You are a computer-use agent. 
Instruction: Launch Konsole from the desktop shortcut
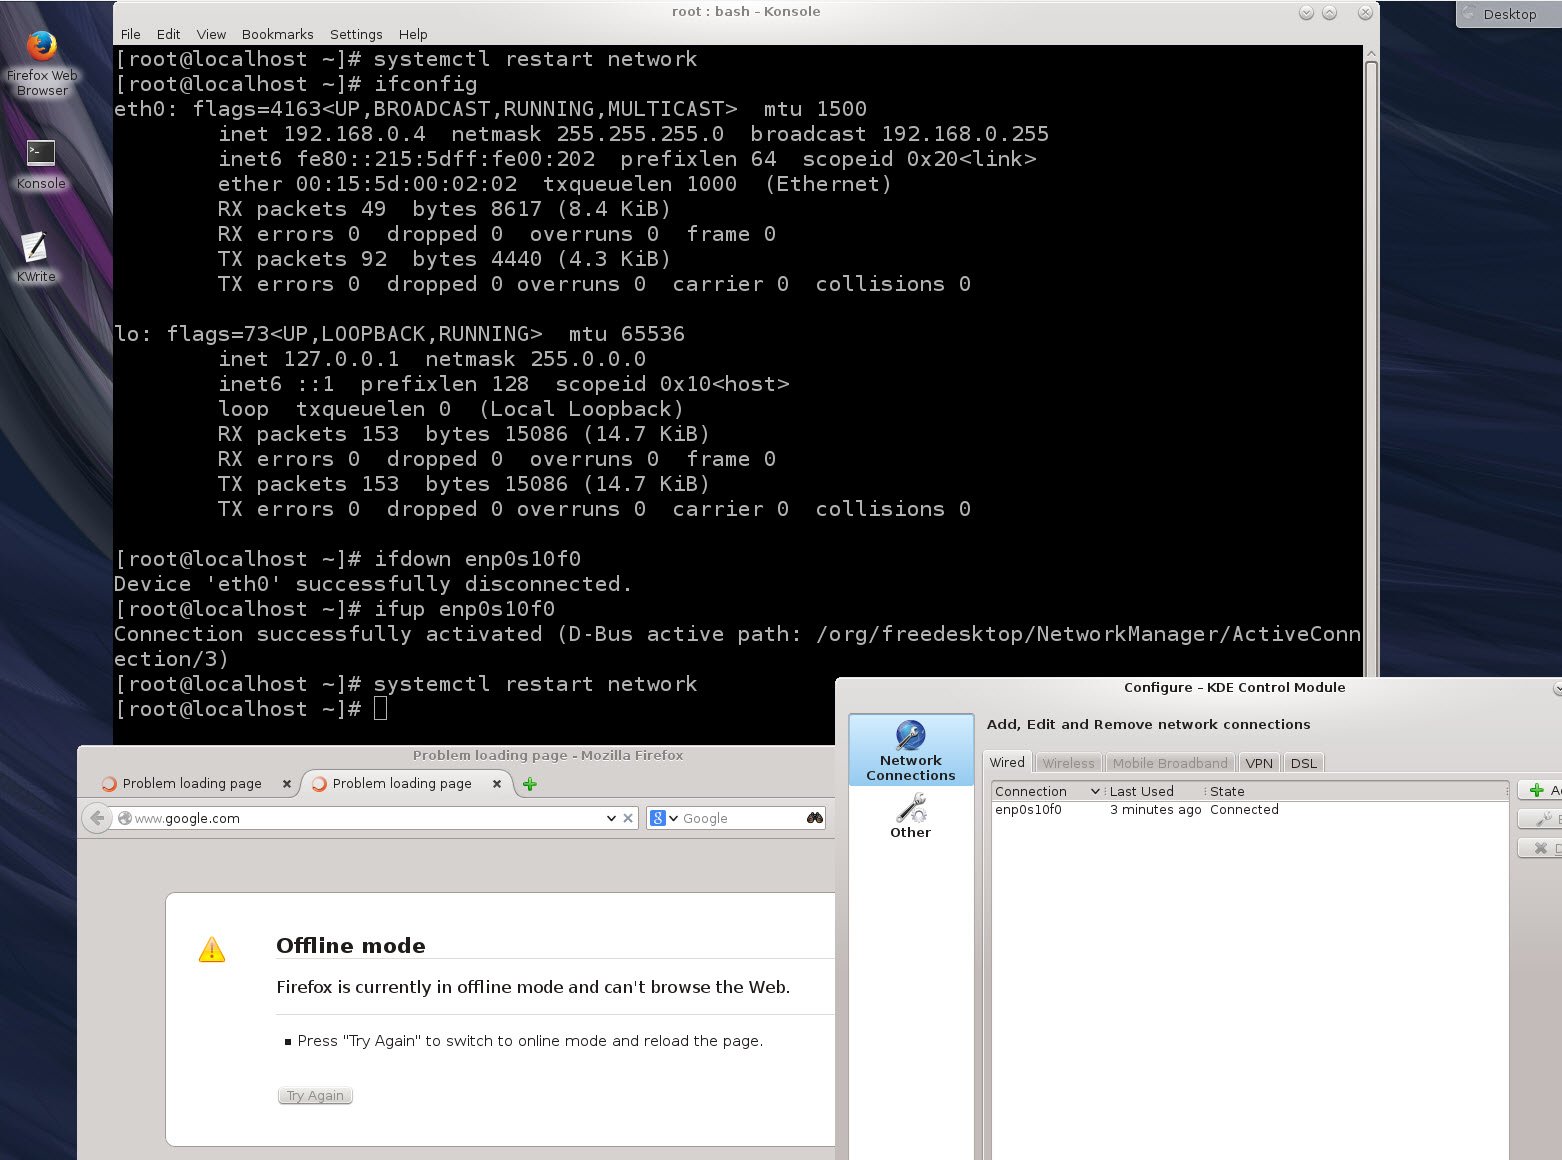coord(41,153)
